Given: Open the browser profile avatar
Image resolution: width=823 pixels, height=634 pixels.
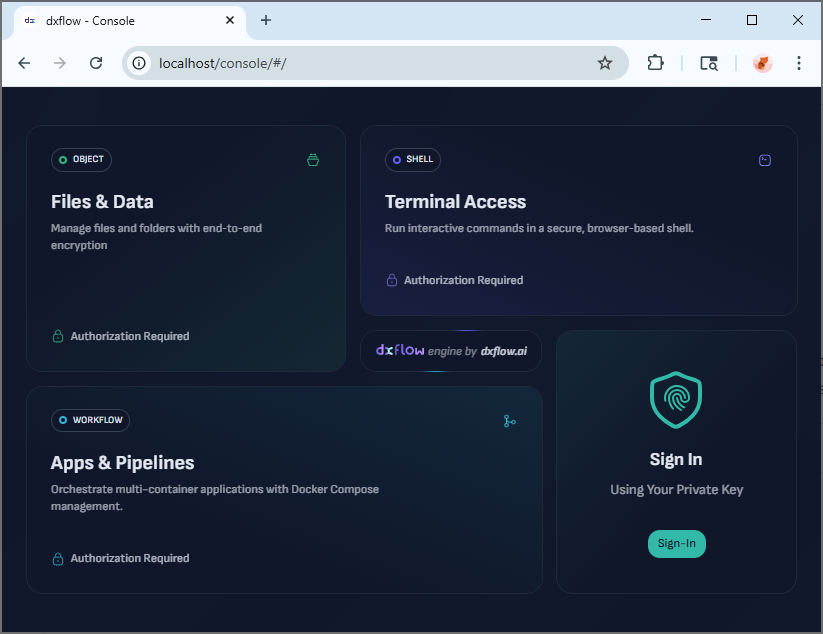Looking at the screenshot, I should (x=763, y=63).
